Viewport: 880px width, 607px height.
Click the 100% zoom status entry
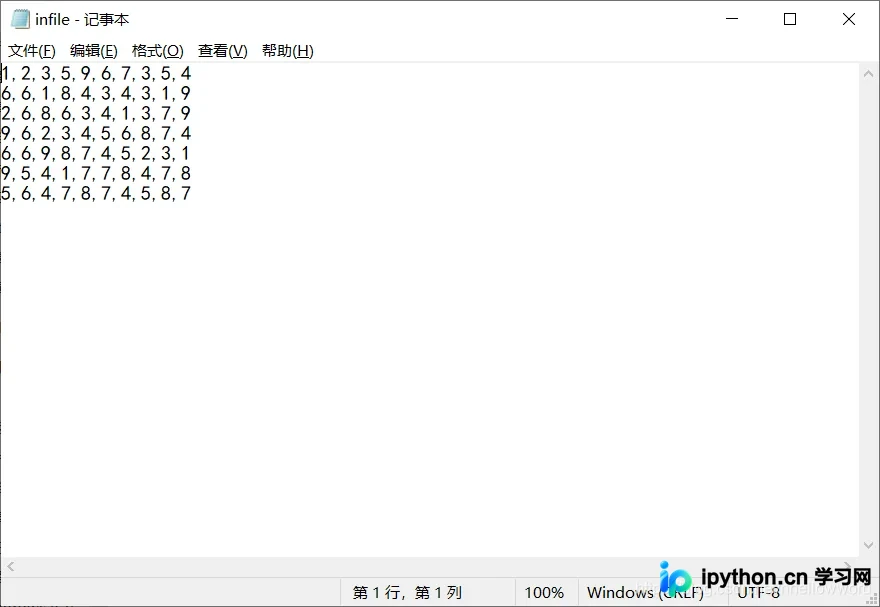[544, 592]
